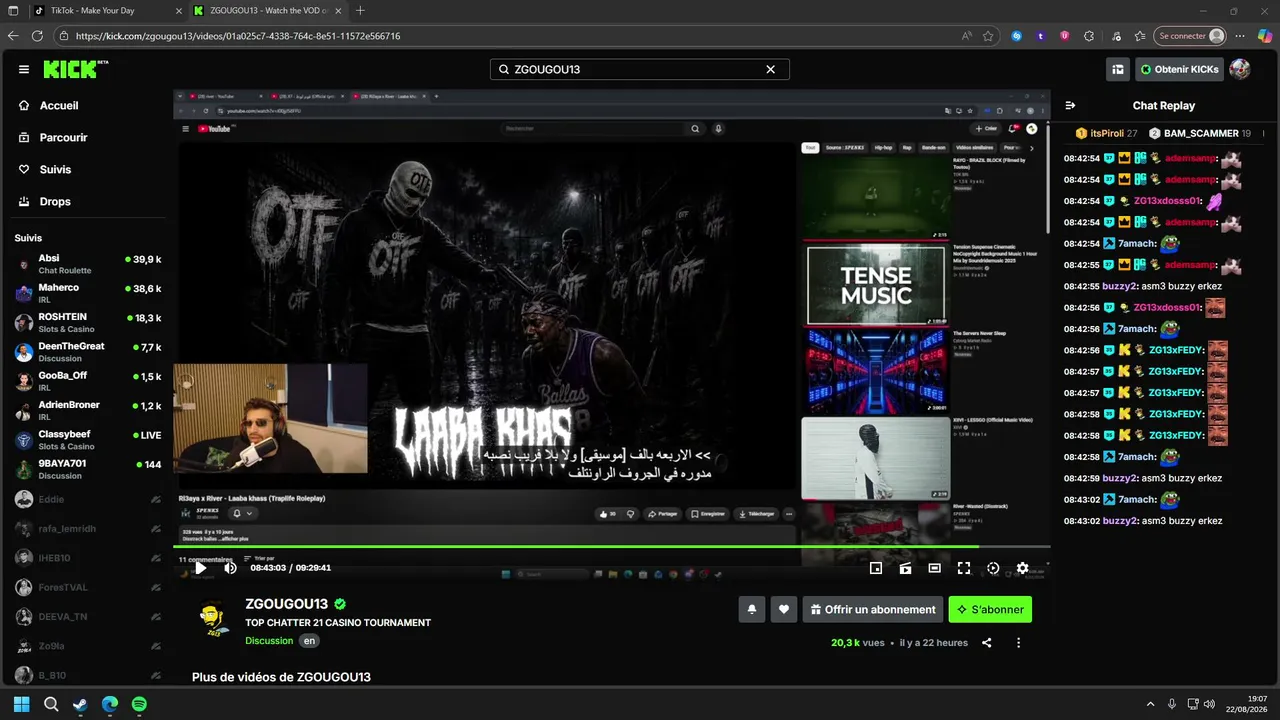Open DeenTheGreat's channel in the sidebar

coord(87,352)
